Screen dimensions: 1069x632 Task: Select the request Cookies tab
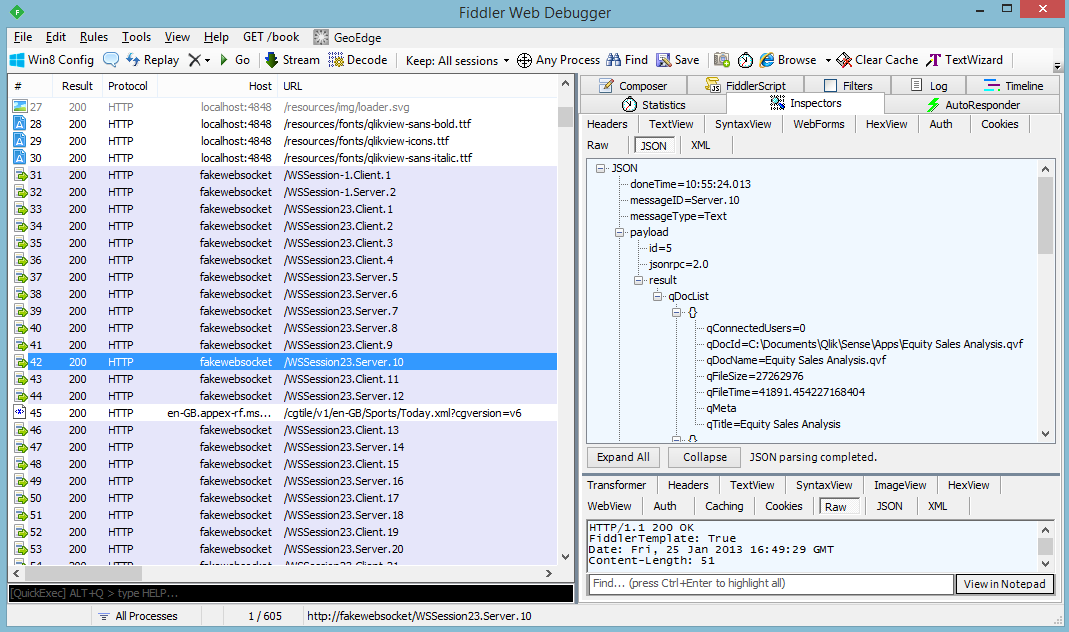pos(999,124)
